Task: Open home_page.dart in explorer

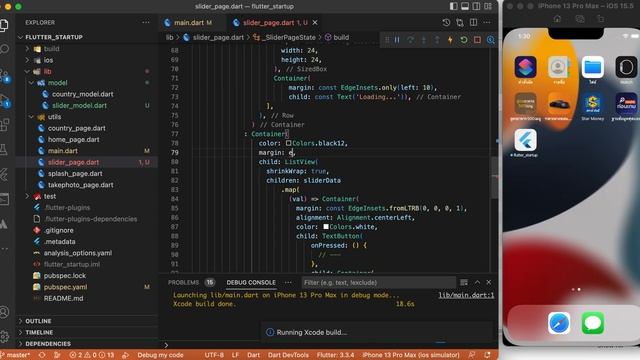Action: (73, 140)
